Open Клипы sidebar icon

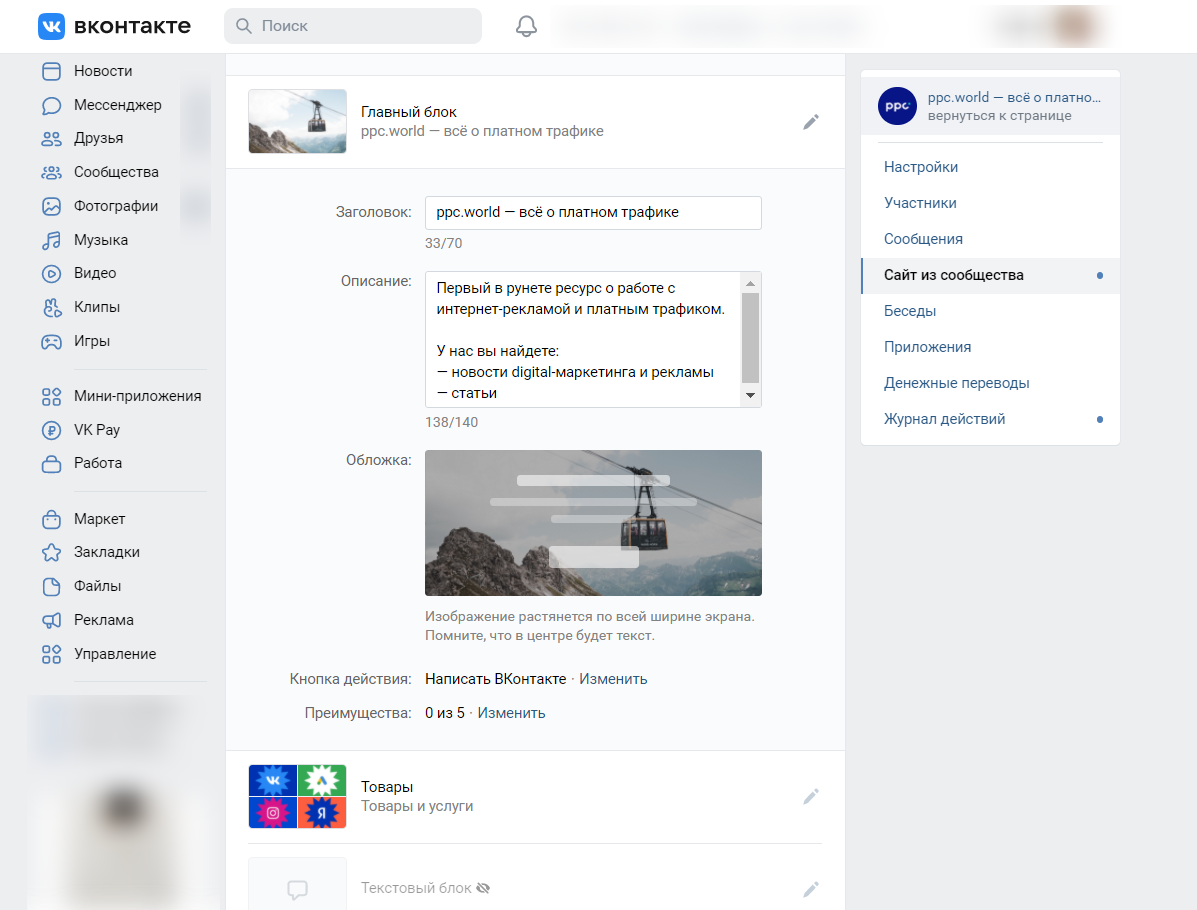pyautogui.click(x=51, y=308)
